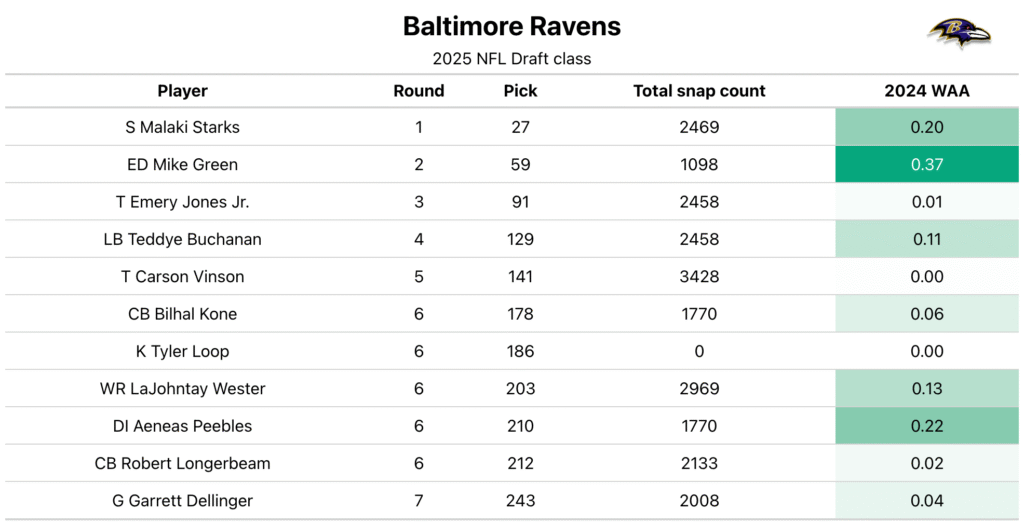This screenshot has height=524, width=1024.
Task: Click WR LaJohntay Wester name
Action: coord(182,388)
